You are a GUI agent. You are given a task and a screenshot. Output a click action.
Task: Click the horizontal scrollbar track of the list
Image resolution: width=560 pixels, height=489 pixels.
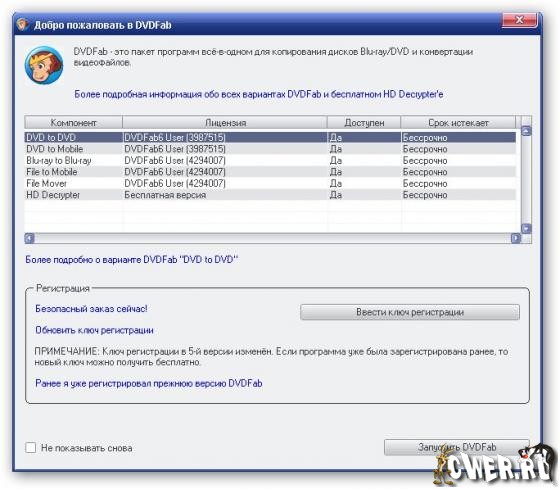coord(272,238)
